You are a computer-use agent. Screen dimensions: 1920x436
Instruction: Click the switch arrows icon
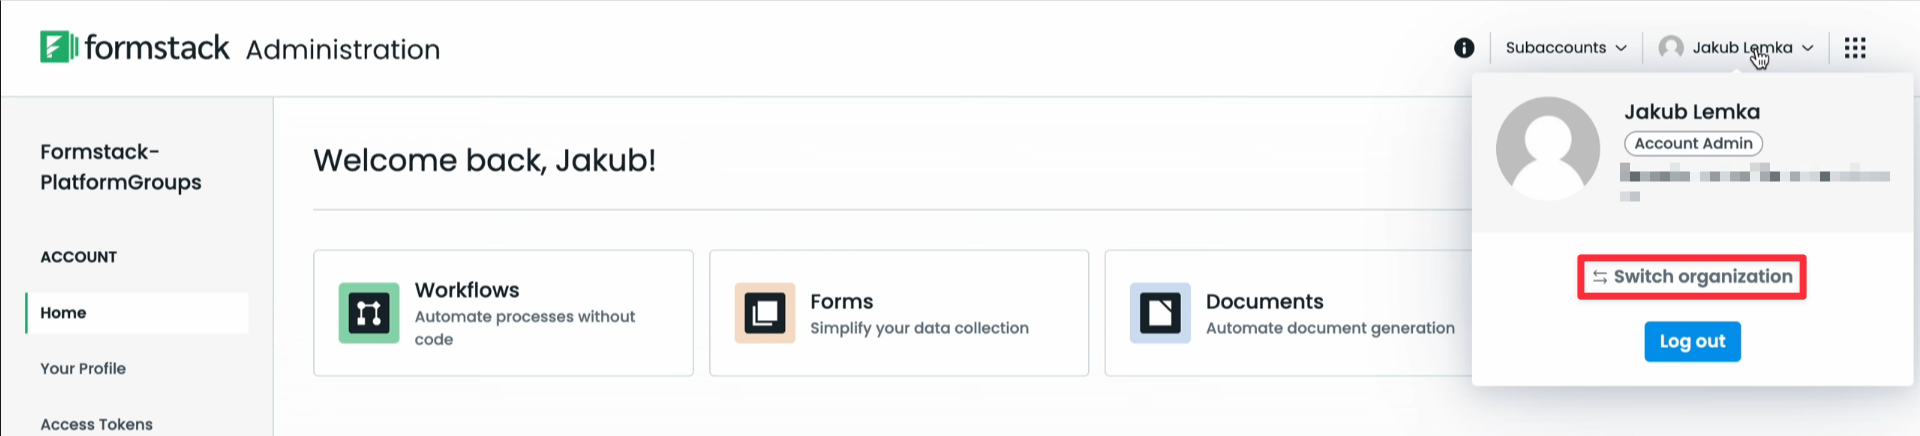(x=1600, y=277)
